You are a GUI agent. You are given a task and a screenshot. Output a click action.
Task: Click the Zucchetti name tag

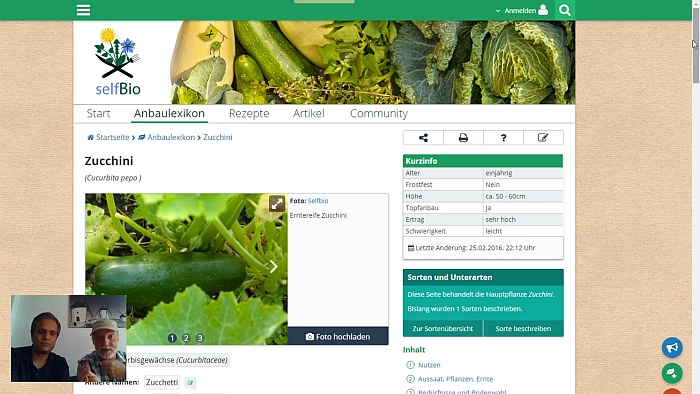click(x=162, y=382)
